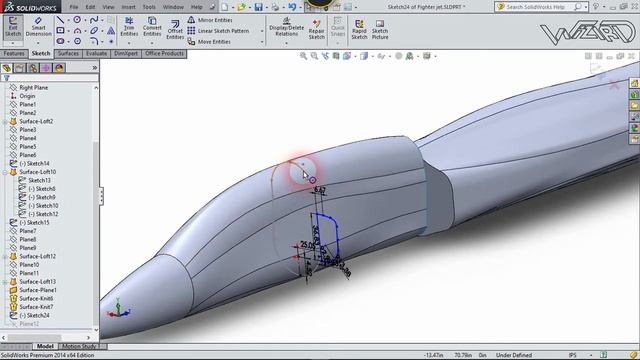The width and height of the screenshot is (640, 360).
Task: Open the DisplayManager tab
Action: (x=59, y=68)
